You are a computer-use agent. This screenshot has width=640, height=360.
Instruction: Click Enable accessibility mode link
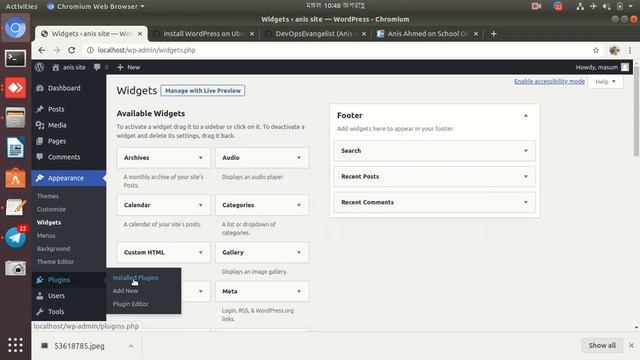tap(549, 81)
